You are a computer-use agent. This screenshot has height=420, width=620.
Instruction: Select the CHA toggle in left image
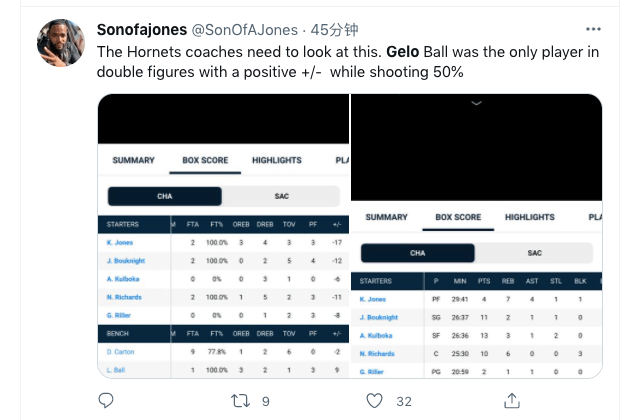164,196
